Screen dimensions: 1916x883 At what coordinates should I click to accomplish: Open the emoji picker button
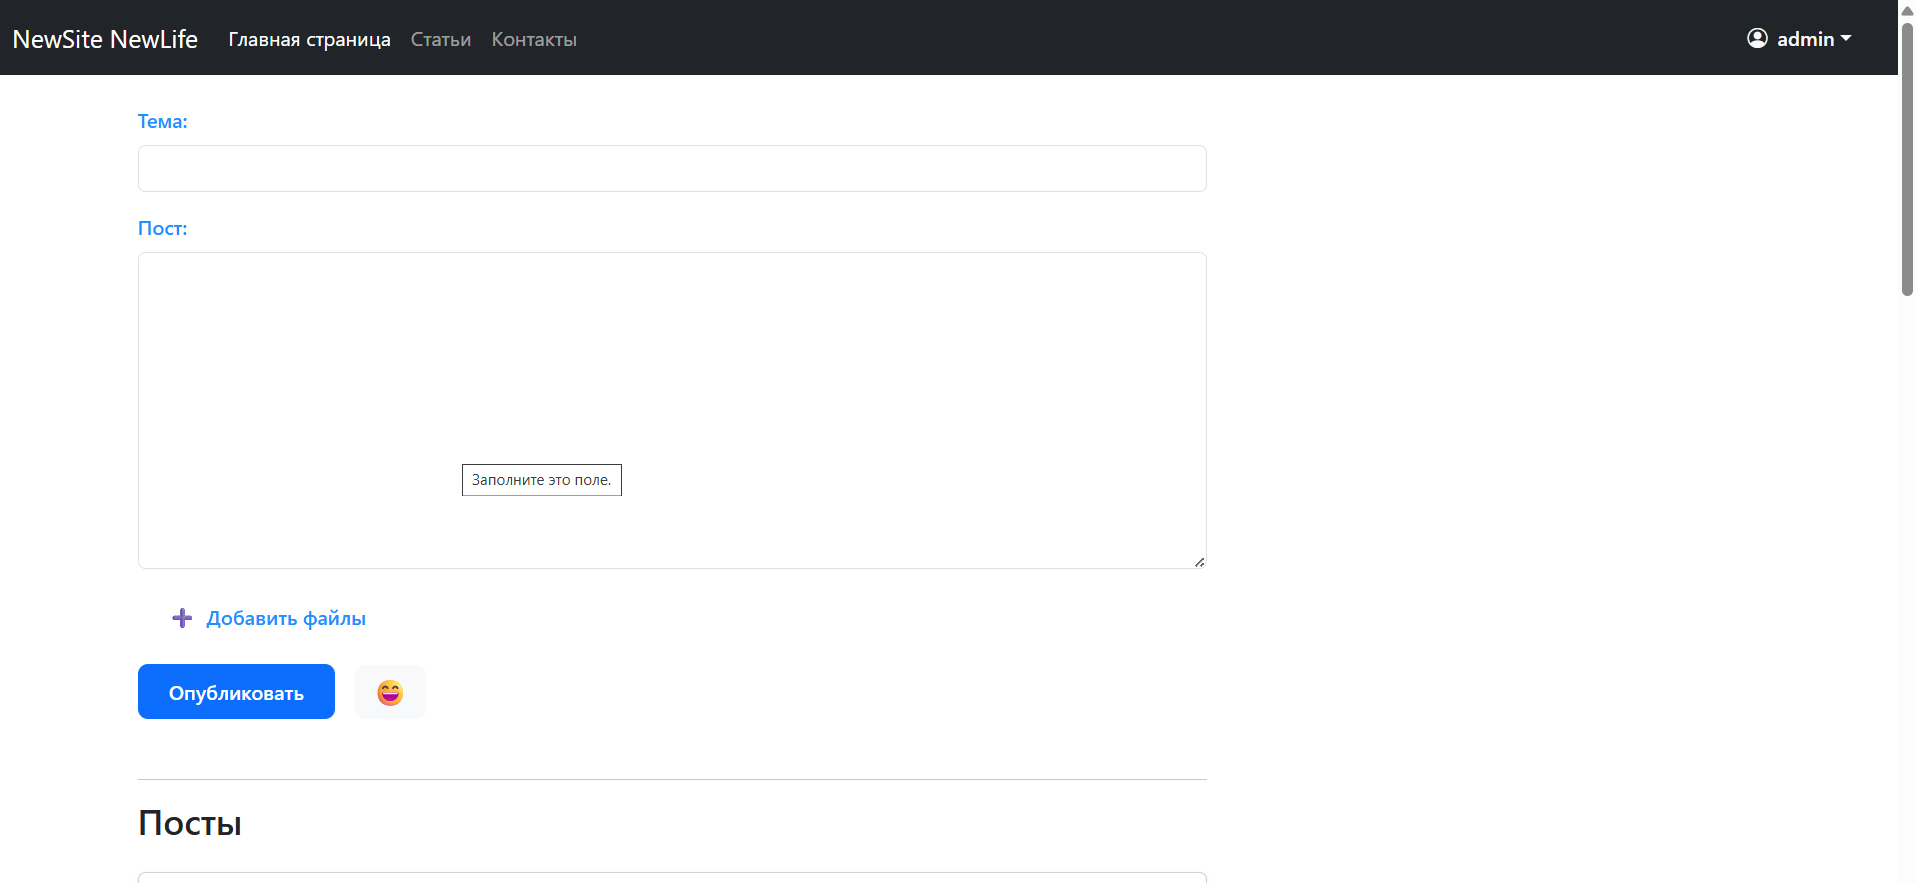390,692
